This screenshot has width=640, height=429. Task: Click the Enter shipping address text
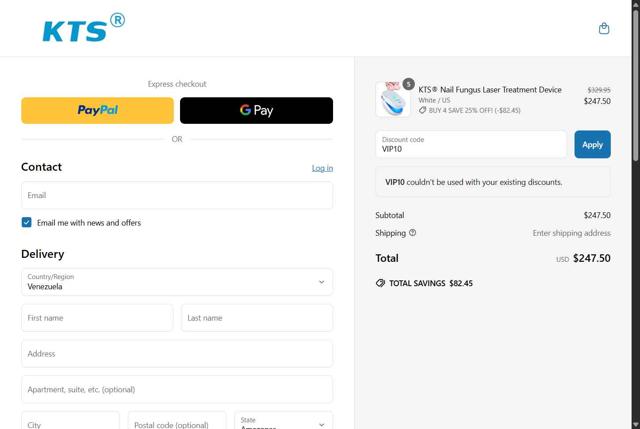click(x=571, y=233)
